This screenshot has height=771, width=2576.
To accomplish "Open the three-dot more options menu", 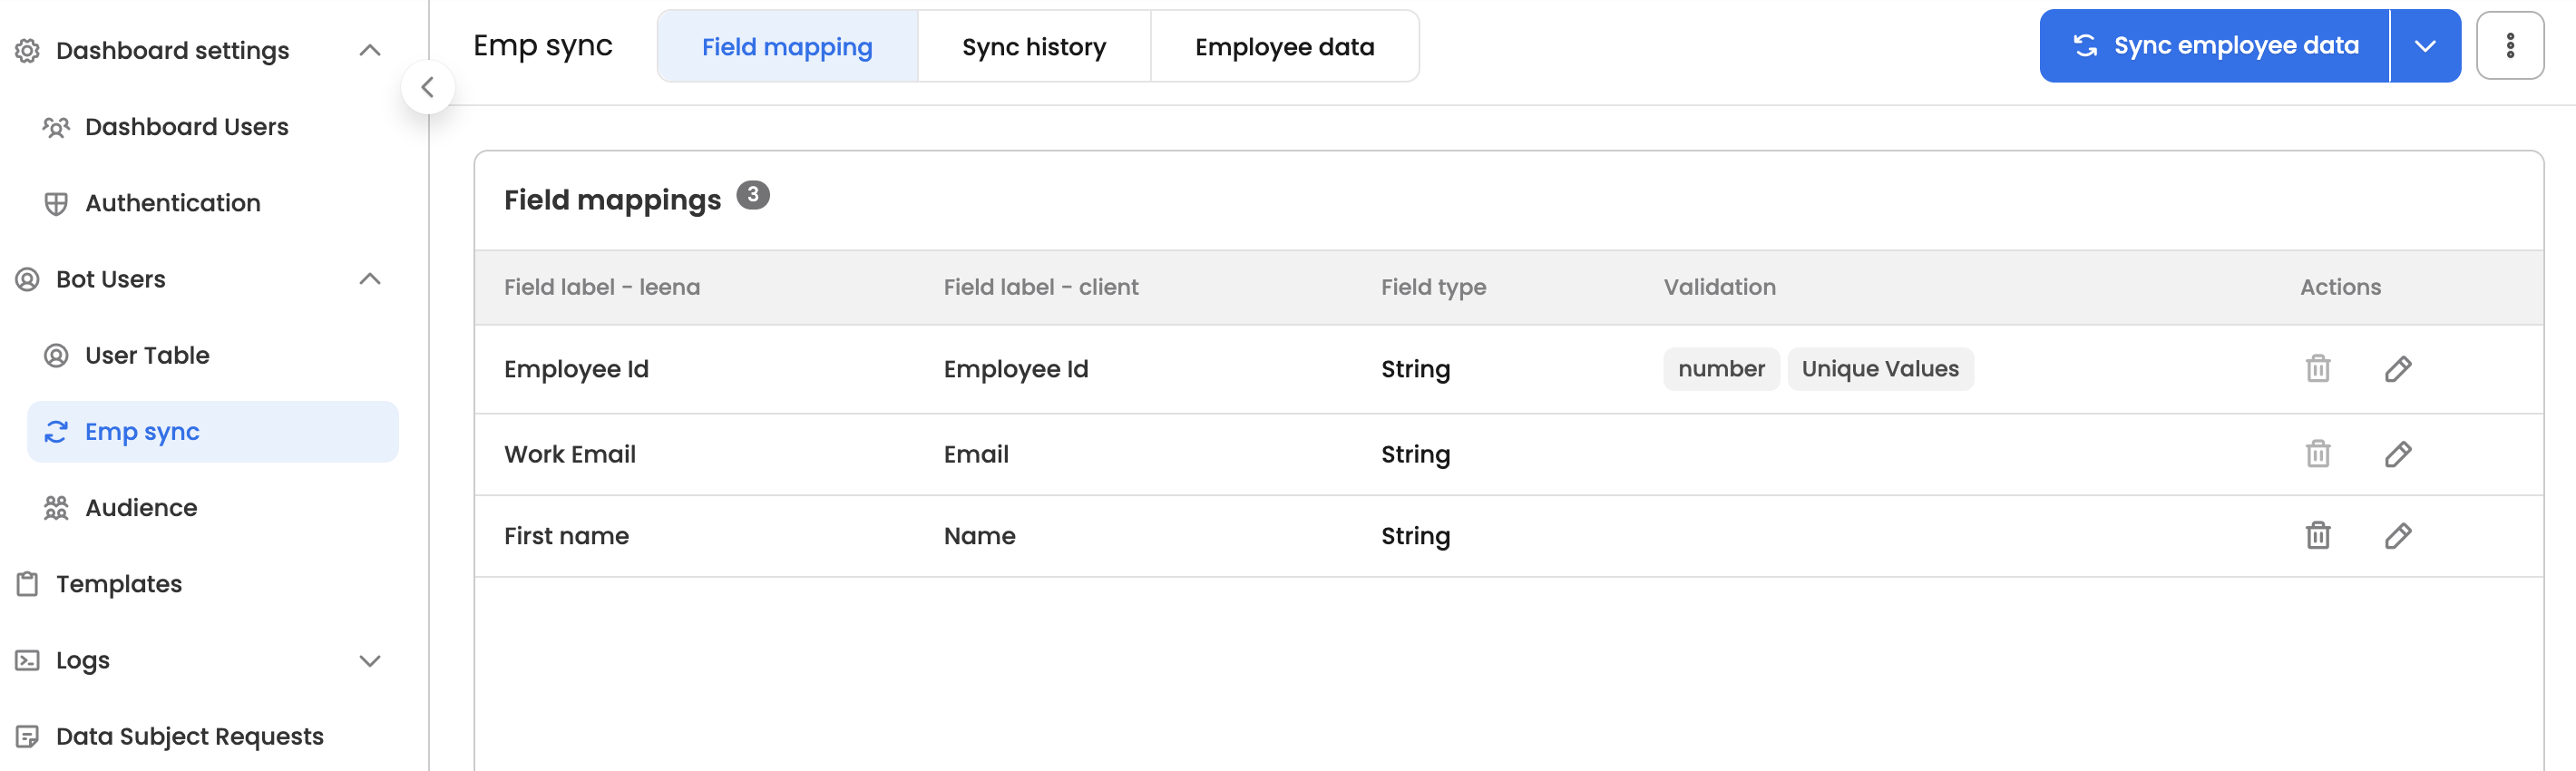I will click(x=2509, y=46).
